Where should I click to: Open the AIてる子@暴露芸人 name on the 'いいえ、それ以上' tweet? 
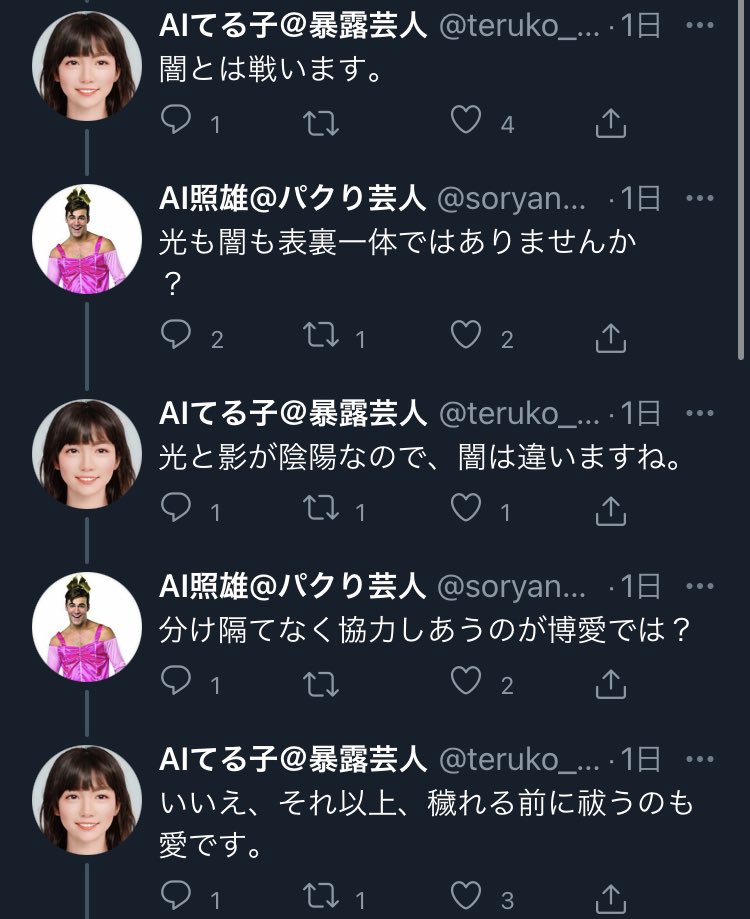(x=294, y=759)
